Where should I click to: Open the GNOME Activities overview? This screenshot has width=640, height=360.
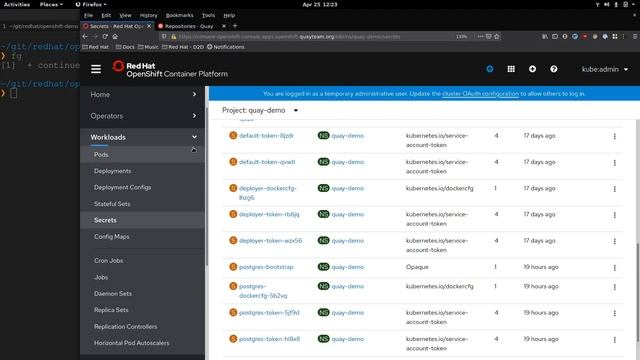click(17, 4)
